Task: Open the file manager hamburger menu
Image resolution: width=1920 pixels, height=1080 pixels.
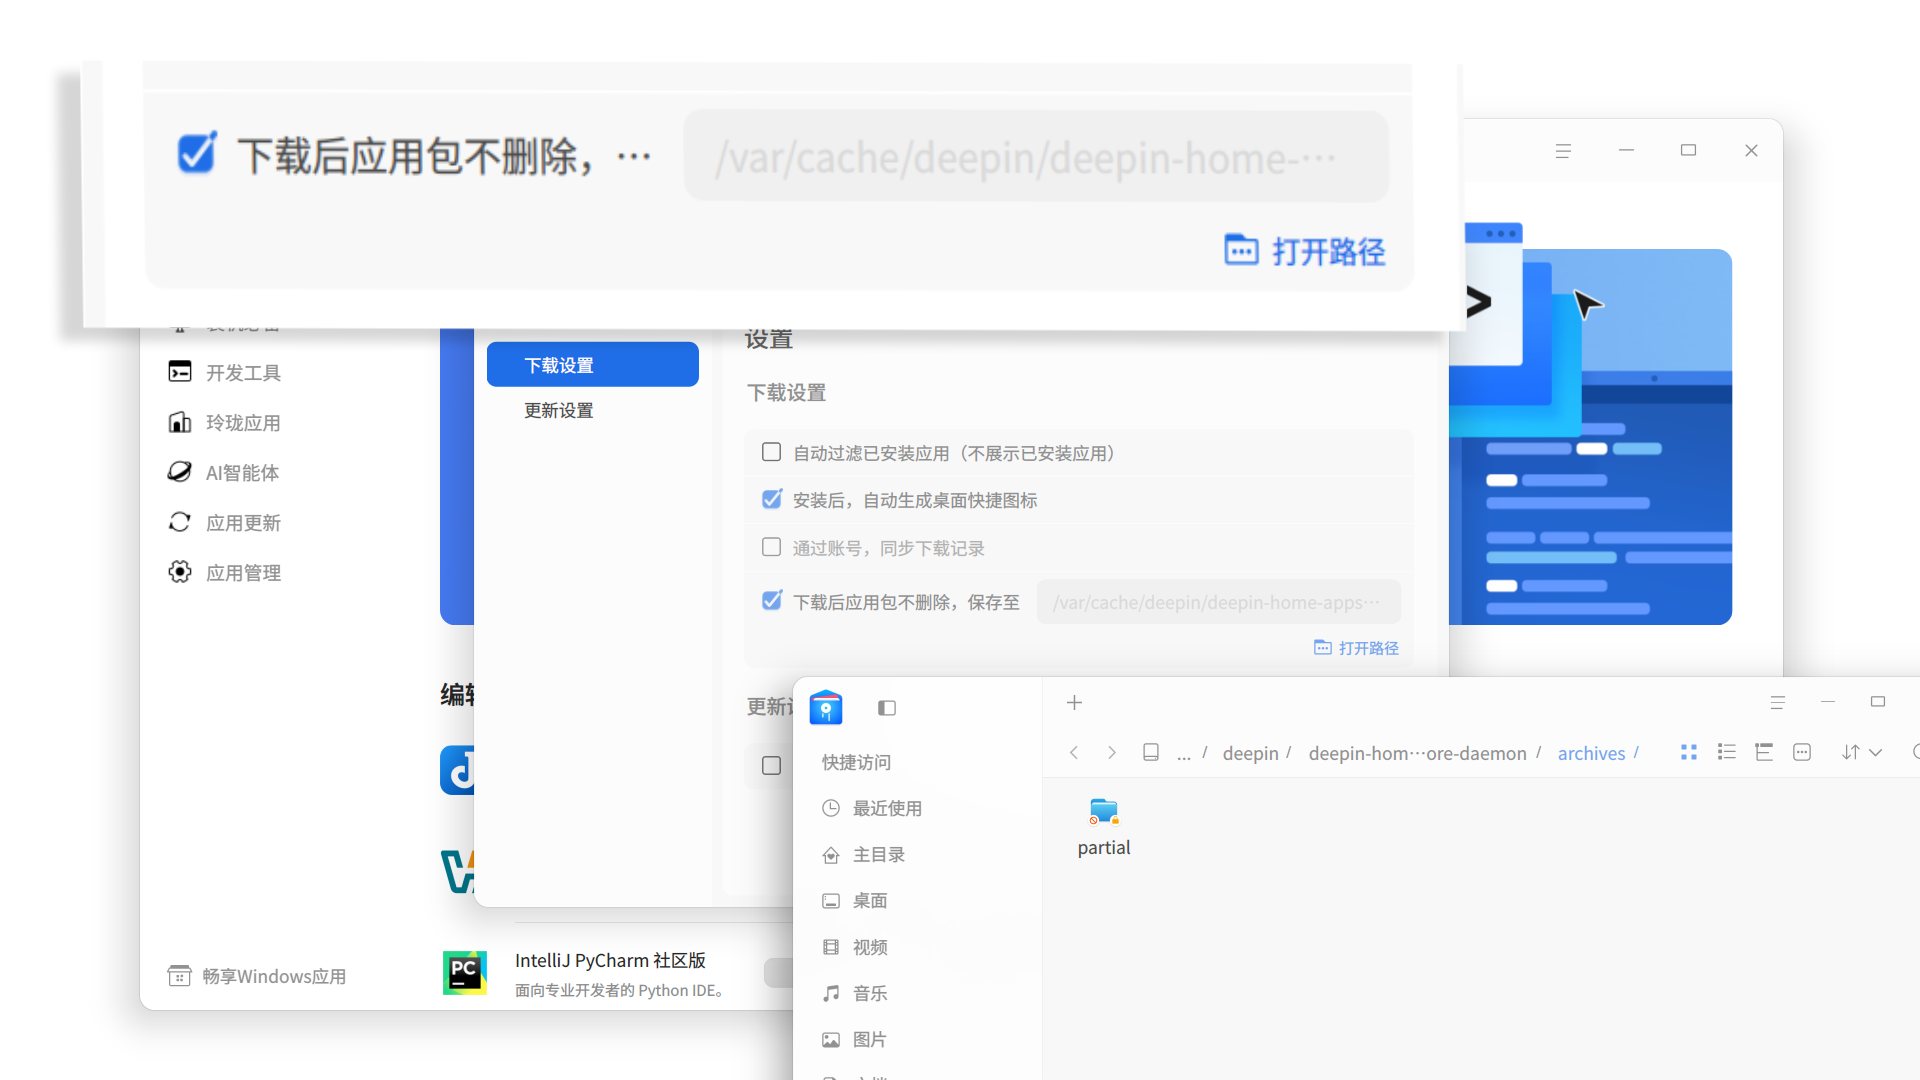Action: [1777, 703]
